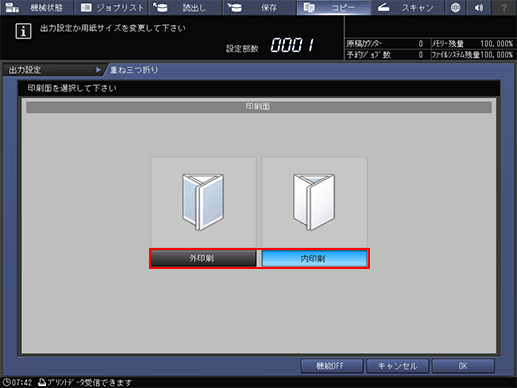Click the globe network icon

click(x=455, y=7)
